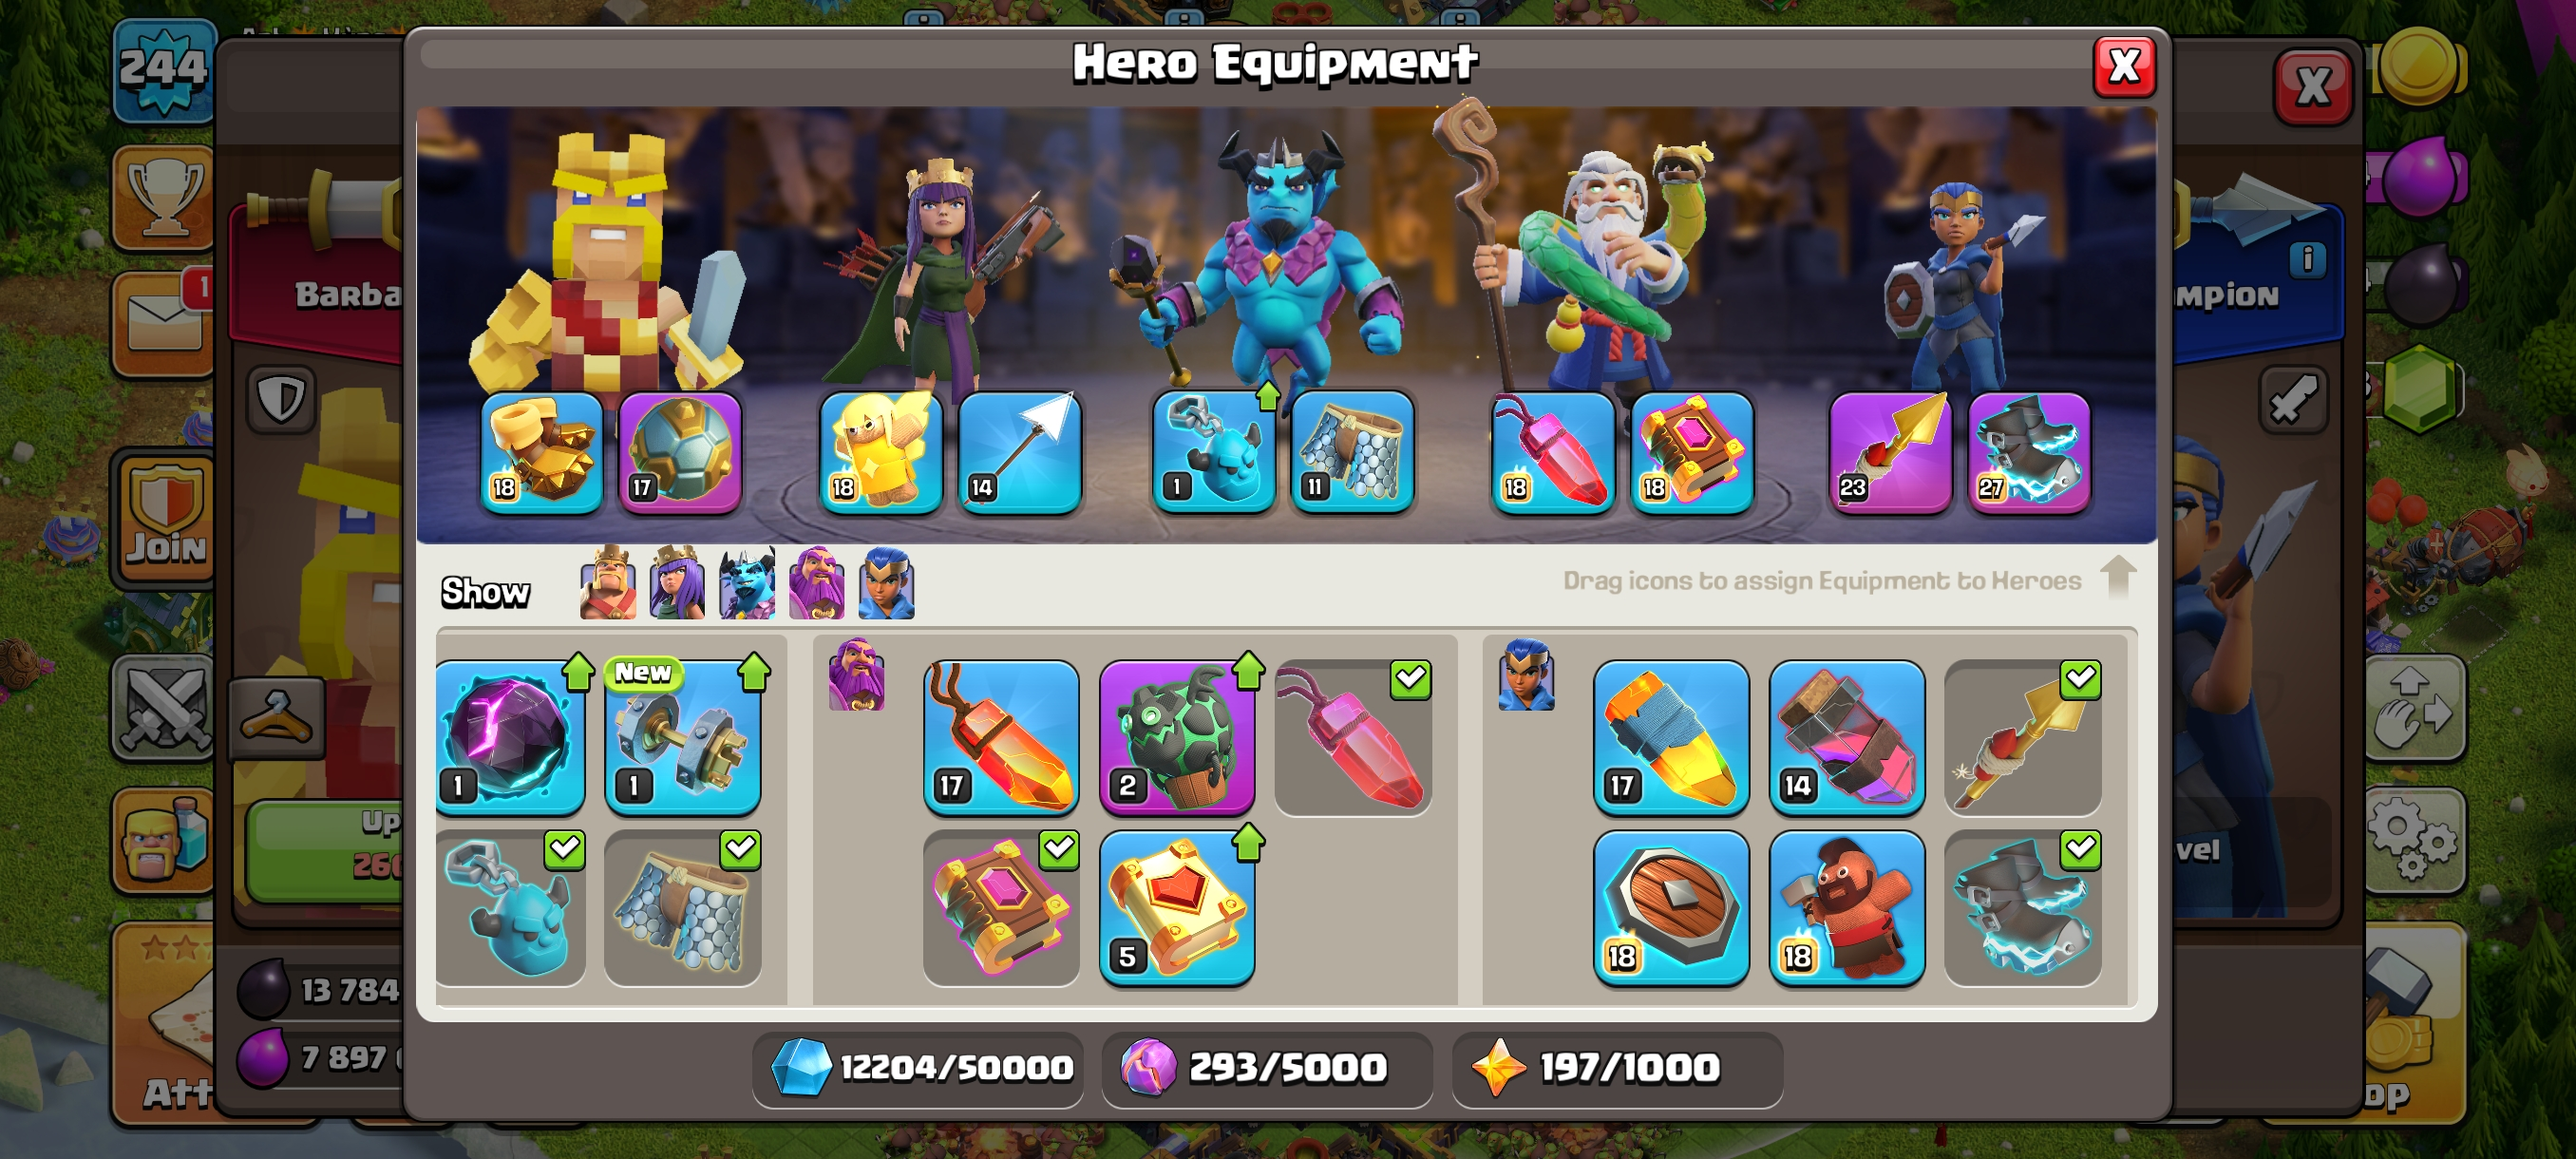Select the golden Healing Tome level 5
Screen dimensions: 2576x1159
pyautogui.click(x=1177, y=907)
